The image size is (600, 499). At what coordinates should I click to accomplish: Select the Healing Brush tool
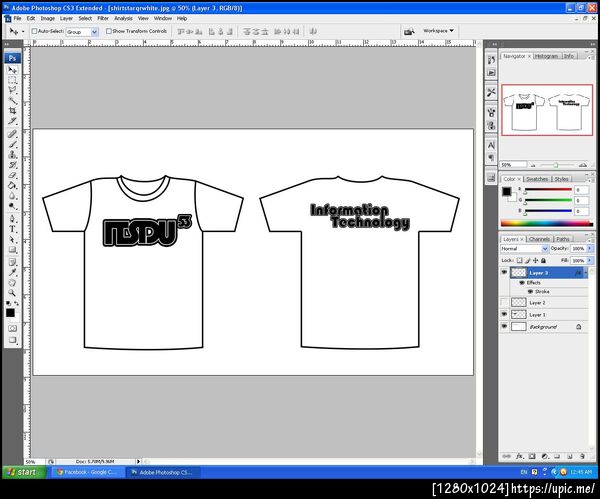[12, 134]
